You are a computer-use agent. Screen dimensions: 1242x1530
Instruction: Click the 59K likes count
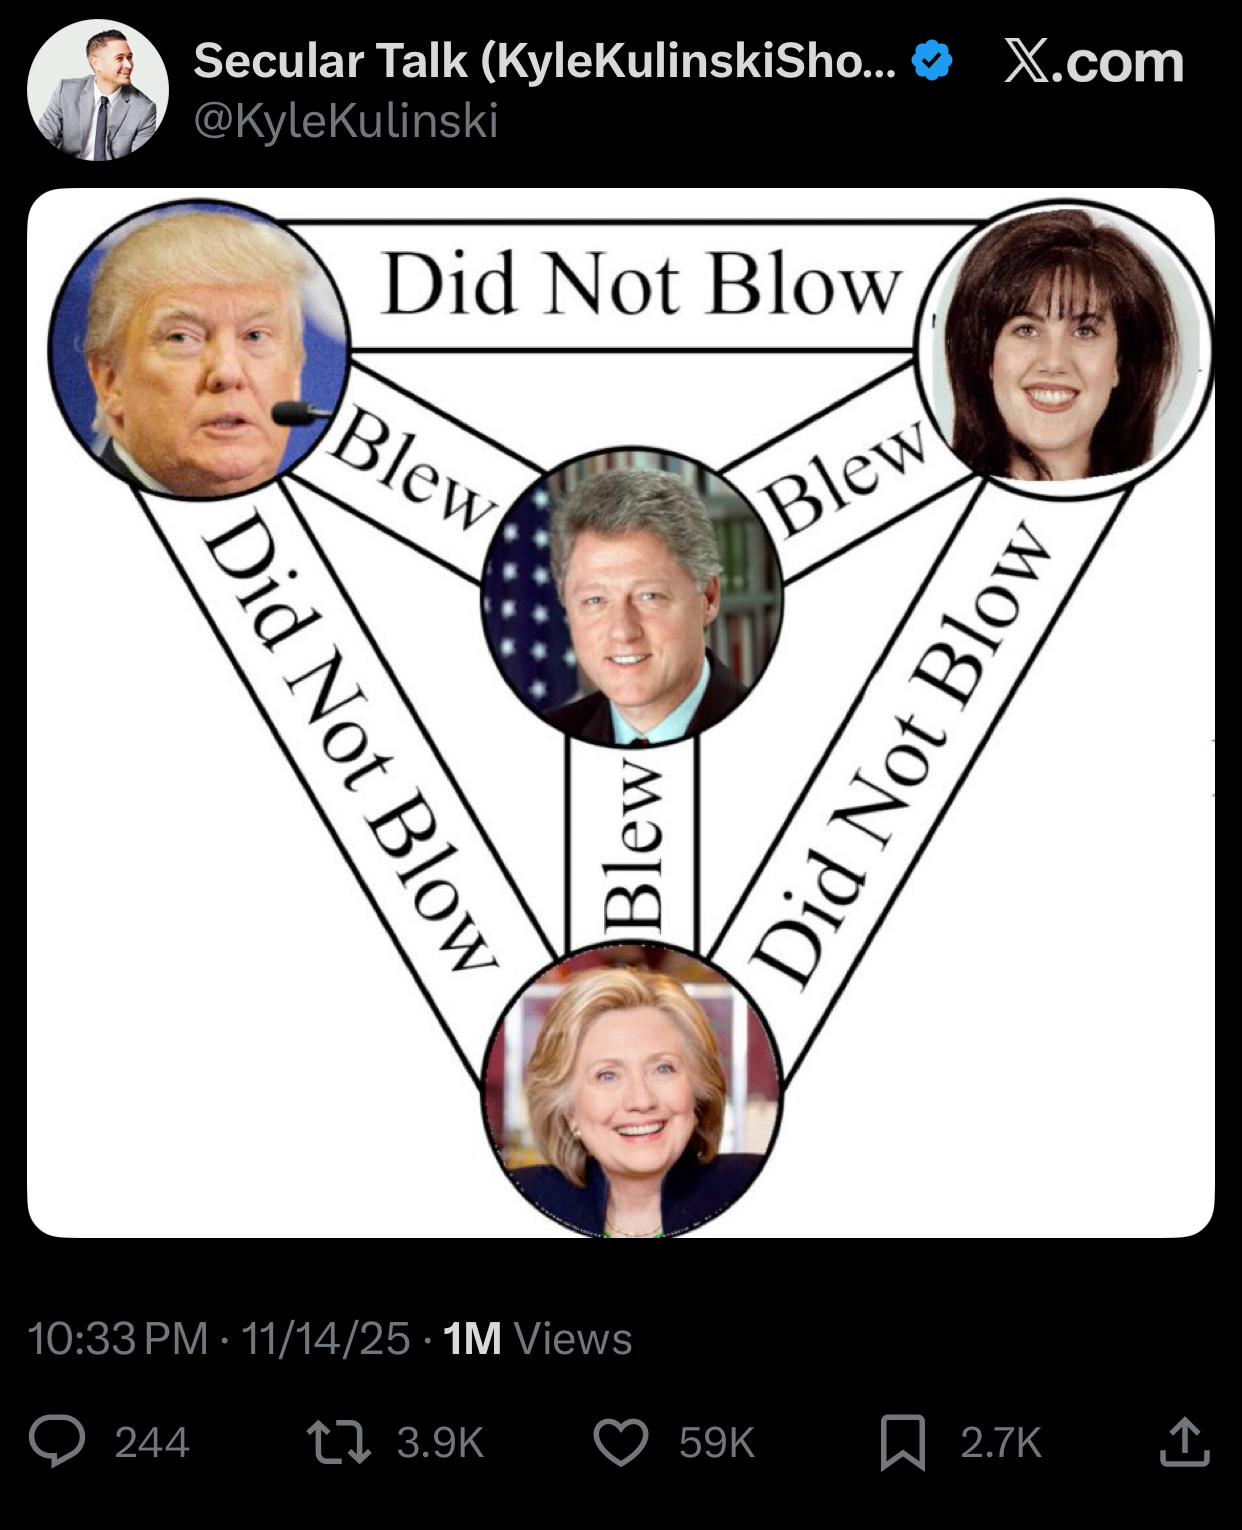click(716, 1443)
